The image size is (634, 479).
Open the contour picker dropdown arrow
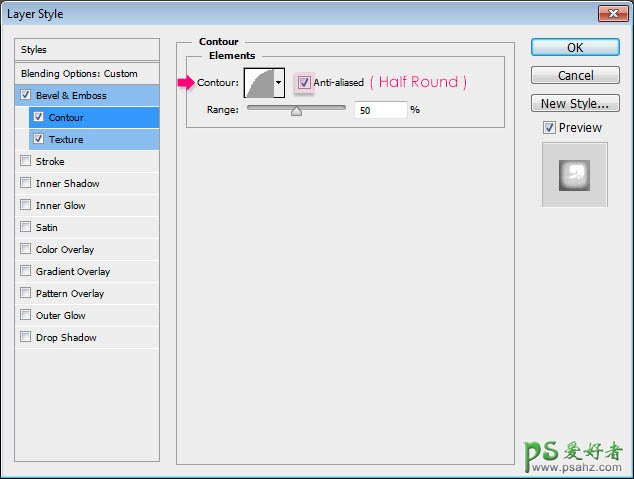[279, 82]
